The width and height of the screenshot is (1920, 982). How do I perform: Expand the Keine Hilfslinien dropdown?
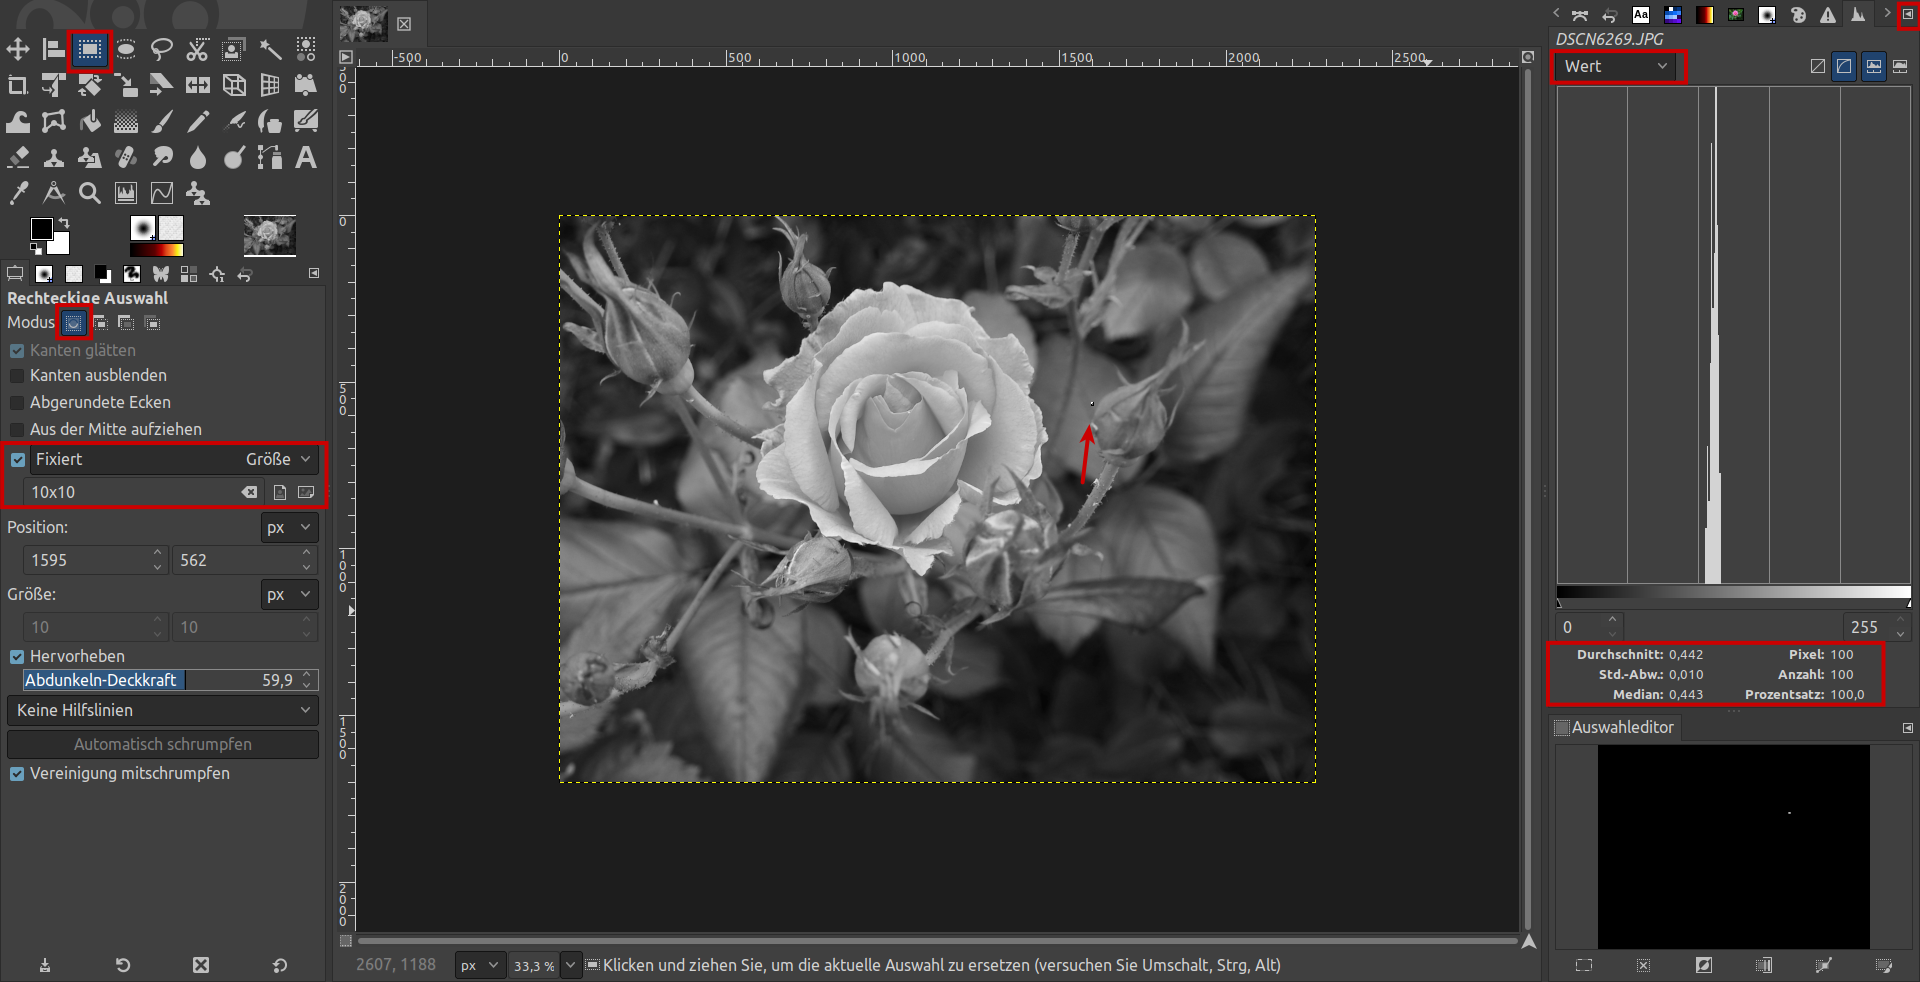click(x=162, y=710)
